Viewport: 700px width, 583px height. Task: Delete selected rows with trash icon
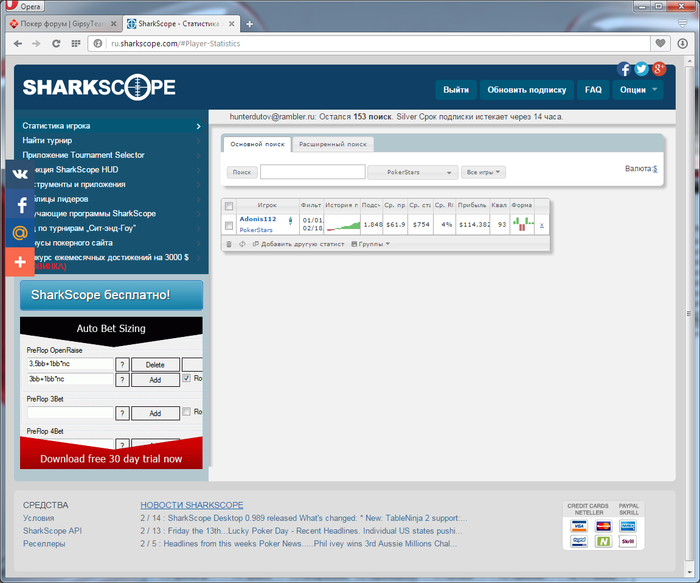(229, 244)
